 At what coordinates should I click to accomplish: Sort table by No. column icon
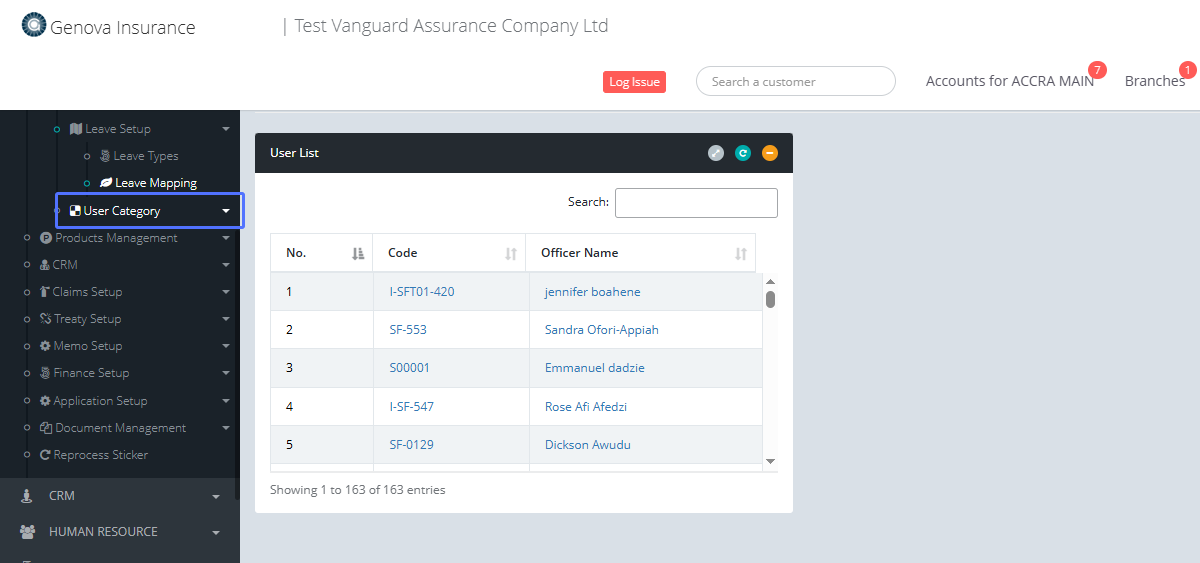pyautogui.click(x=358, y=254)
